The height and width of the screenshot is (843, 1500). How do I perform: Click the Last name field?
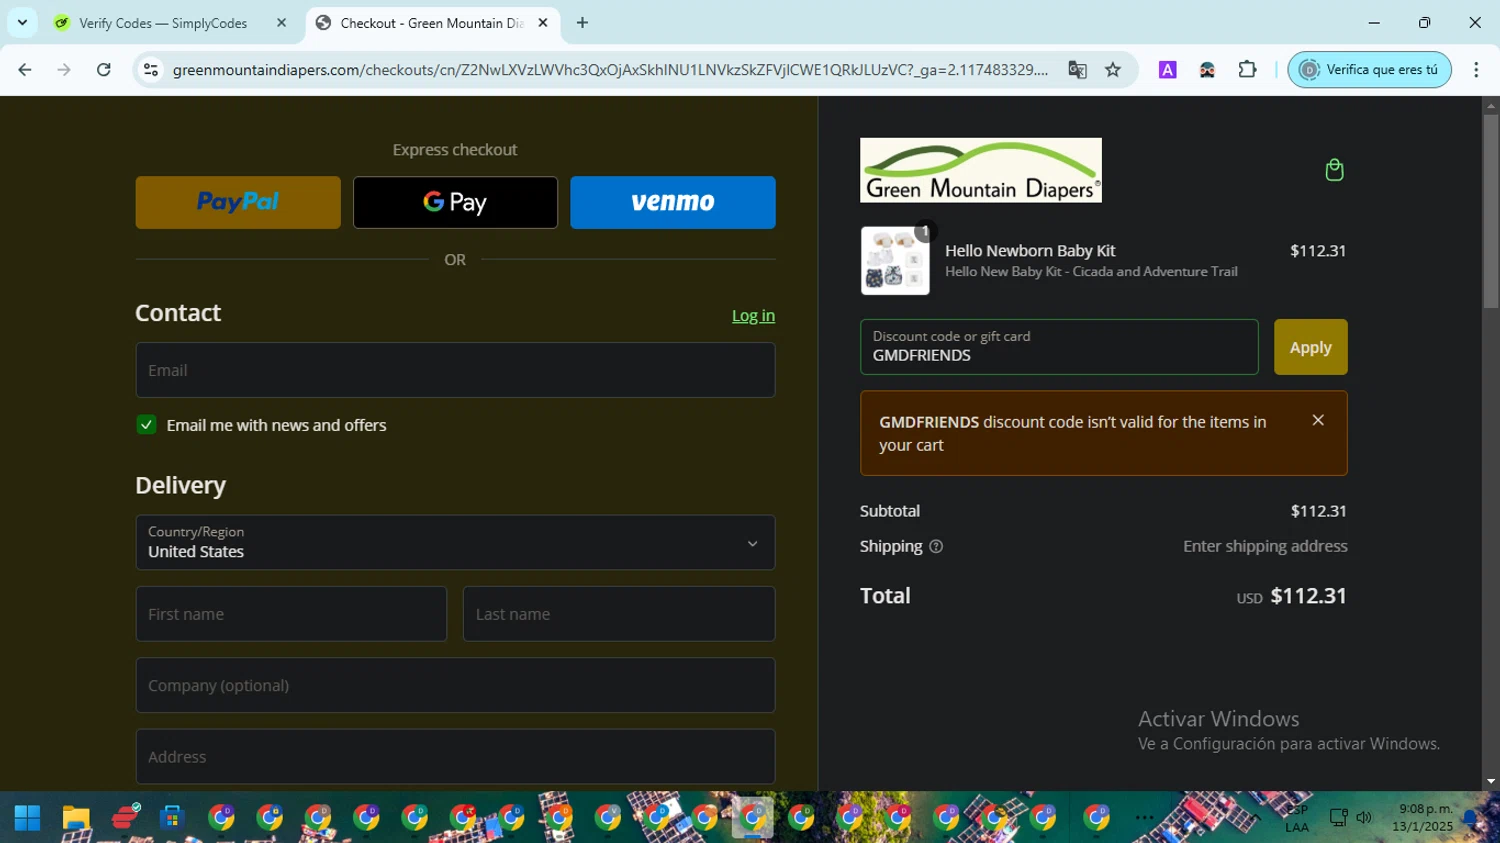619,614
